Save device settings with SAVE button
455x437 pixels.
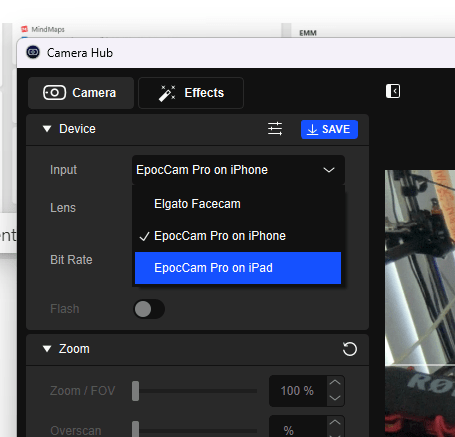329,129
